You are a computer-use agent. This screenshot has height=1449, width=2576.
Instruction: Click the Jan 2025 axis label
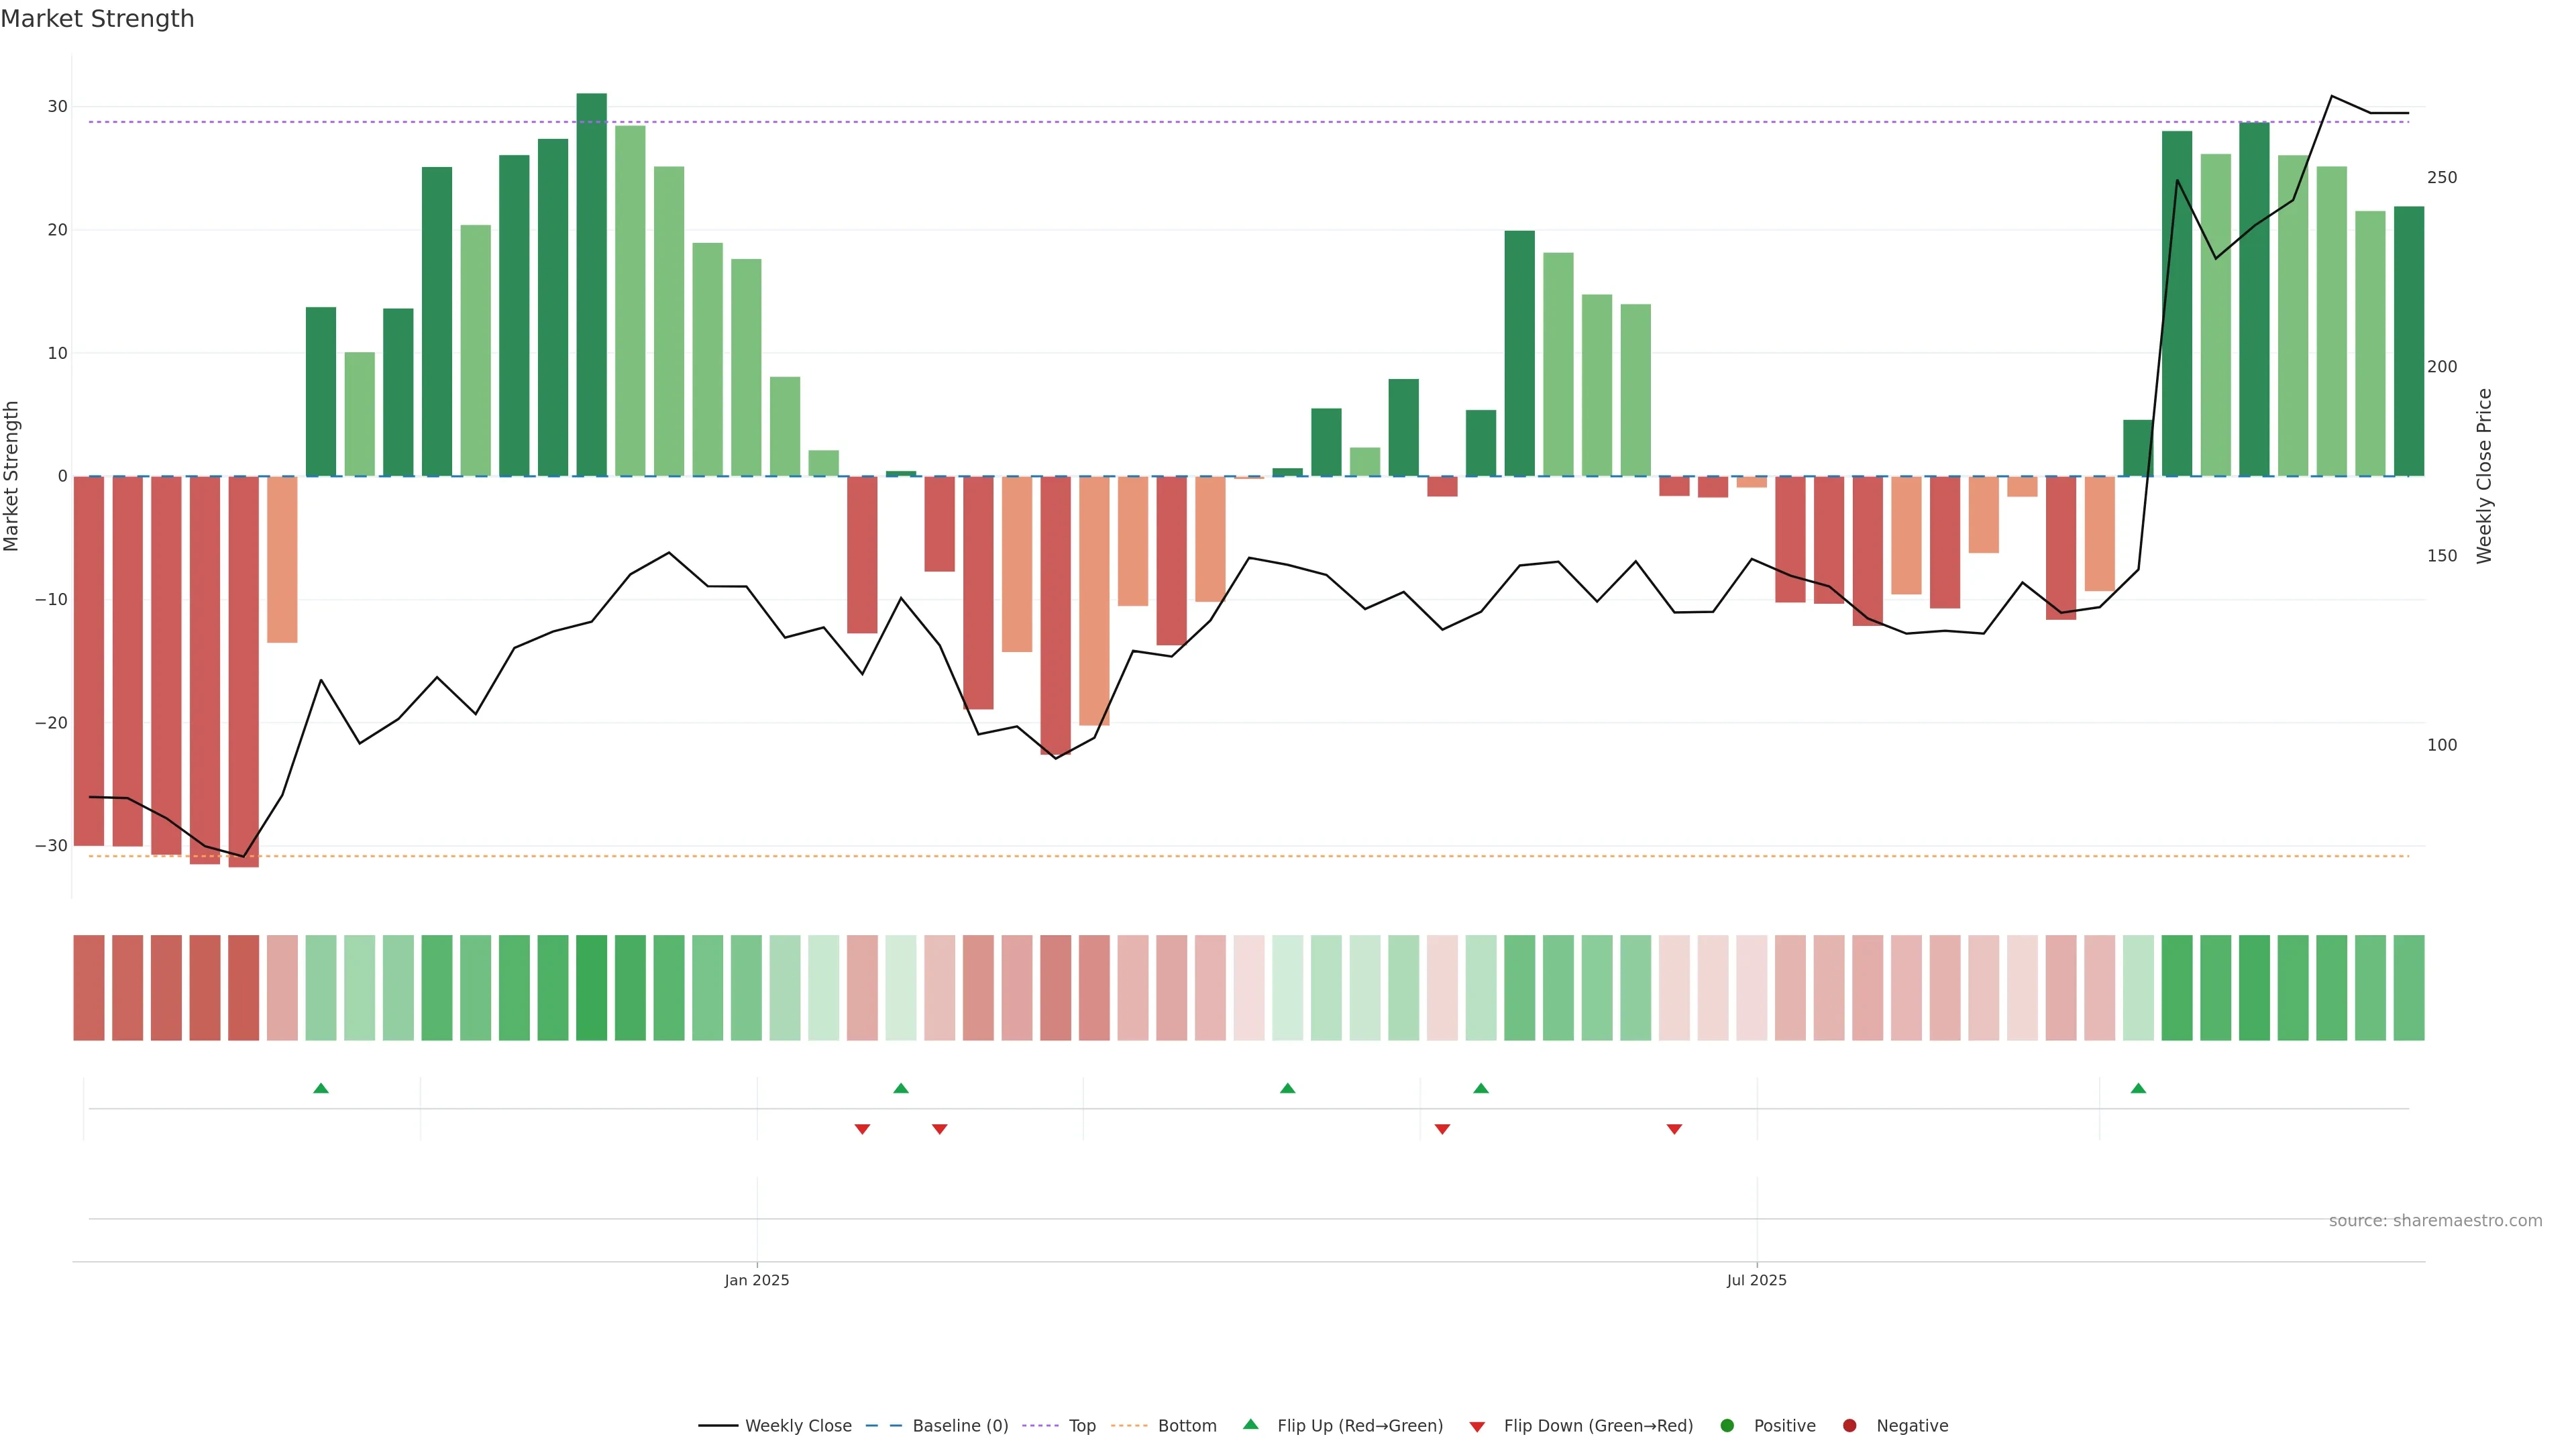pyautogui.click(x=757, y=1280)
